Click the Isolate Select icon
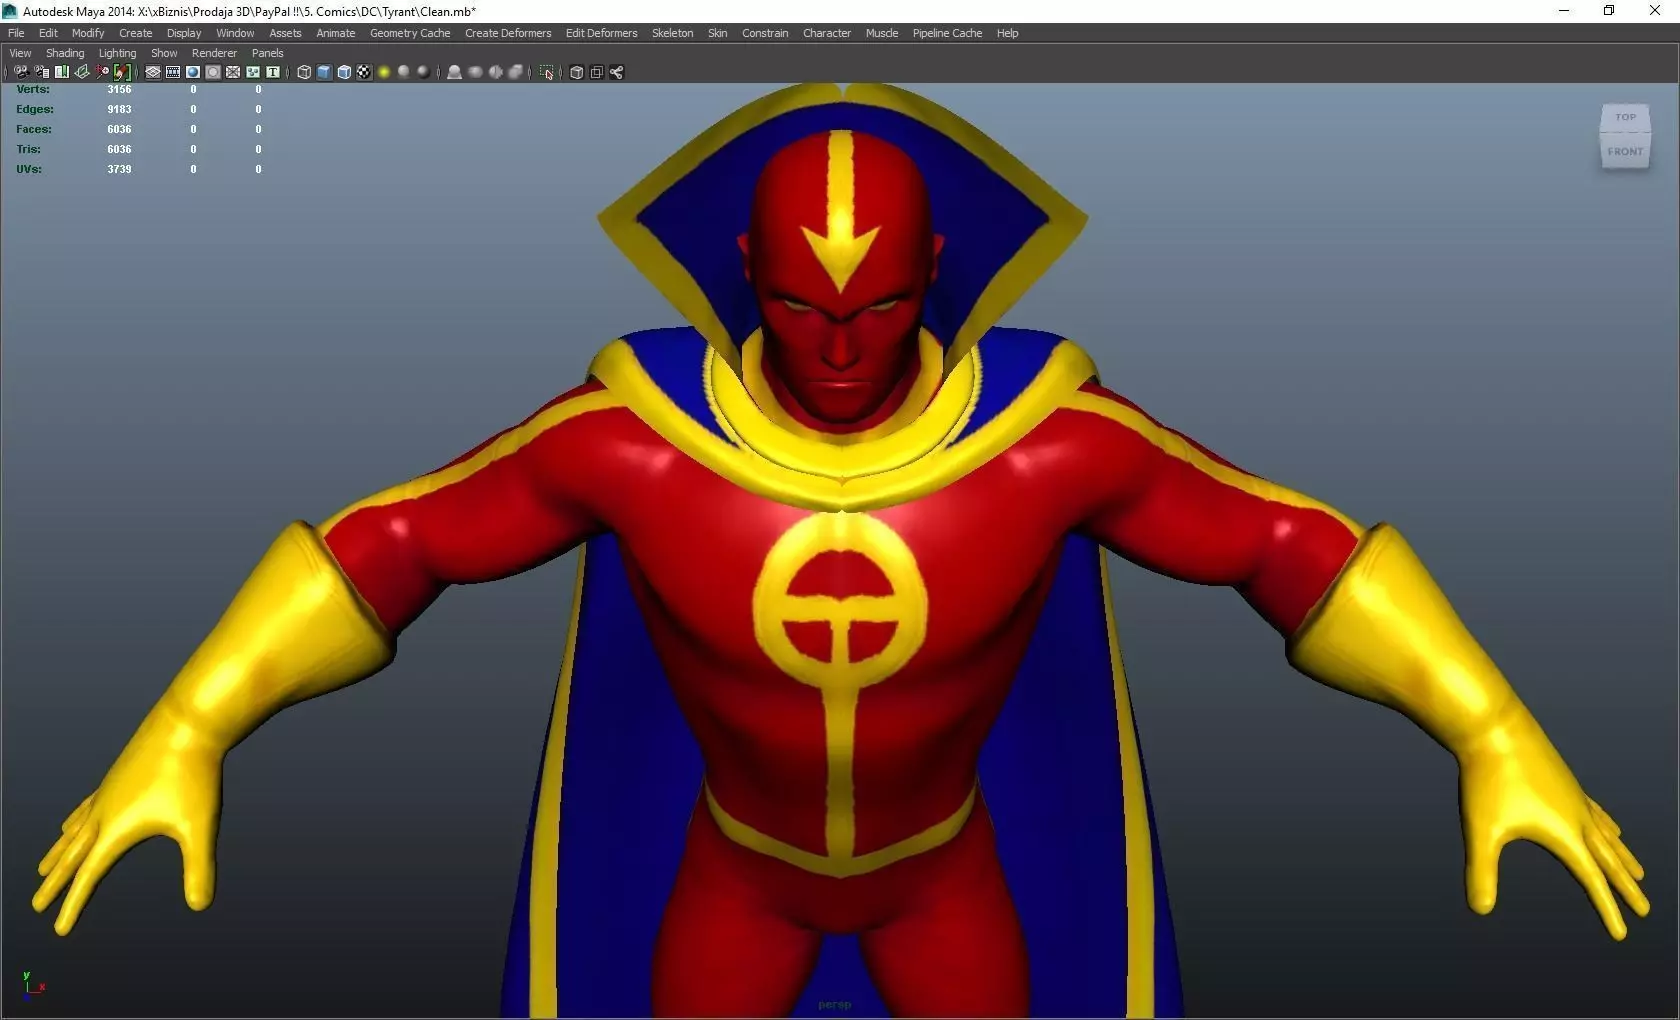Screen dimensions: 1680x1020 click(547, 72)
